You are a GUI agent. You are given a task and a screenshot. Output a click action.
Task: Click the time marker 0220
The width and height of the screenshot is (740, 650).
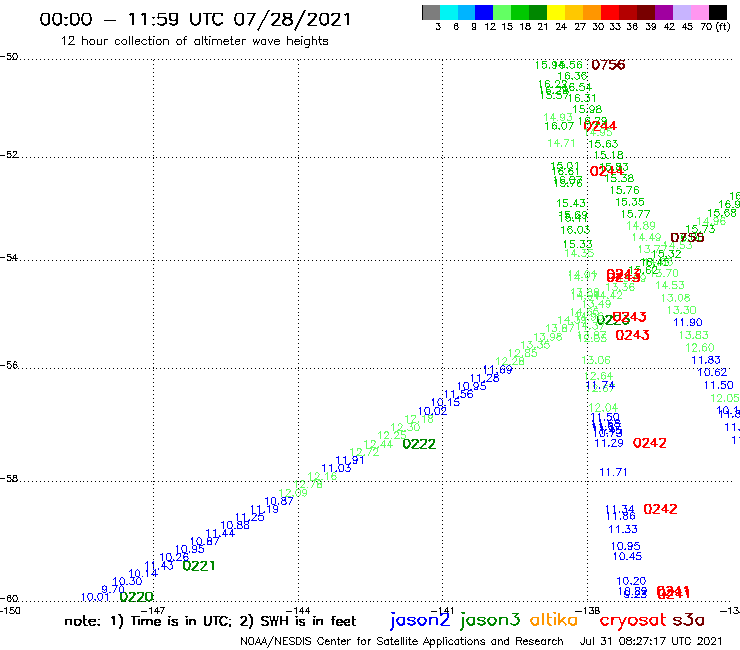pos(136,597)
